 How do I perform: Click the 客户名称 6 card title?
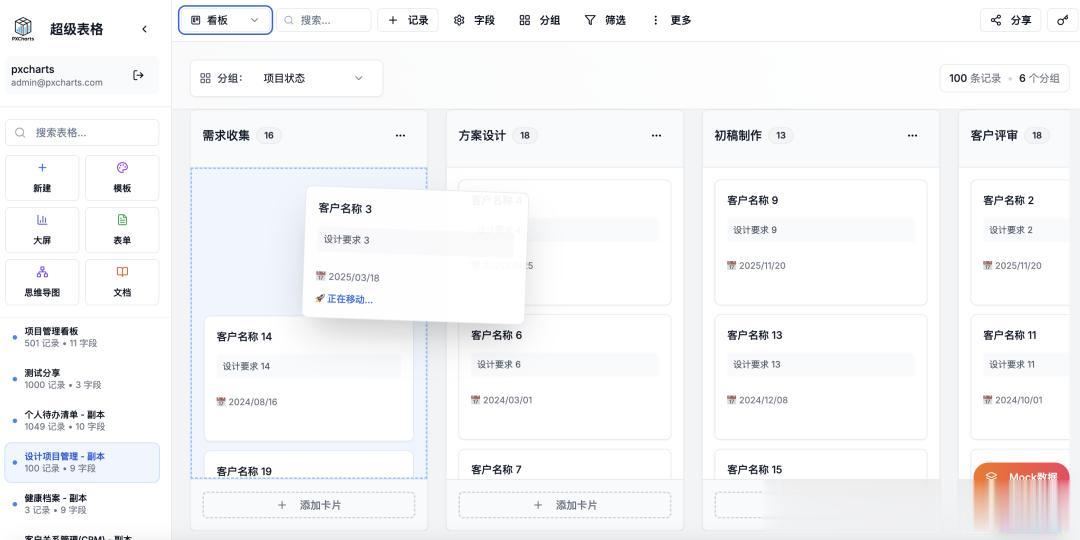[497, 335]
